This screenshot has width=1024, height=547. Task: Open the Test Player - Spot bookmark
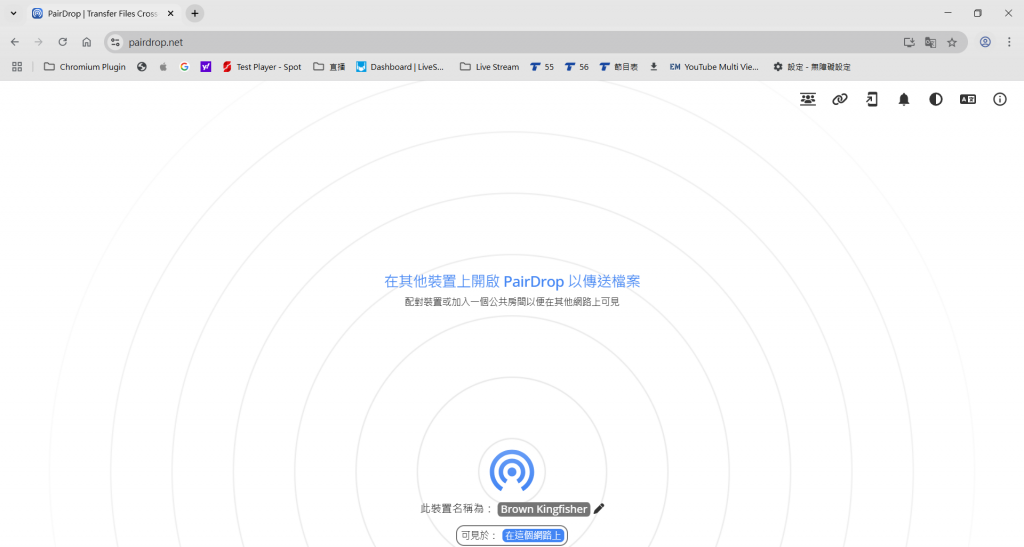[x=262, y=67]
